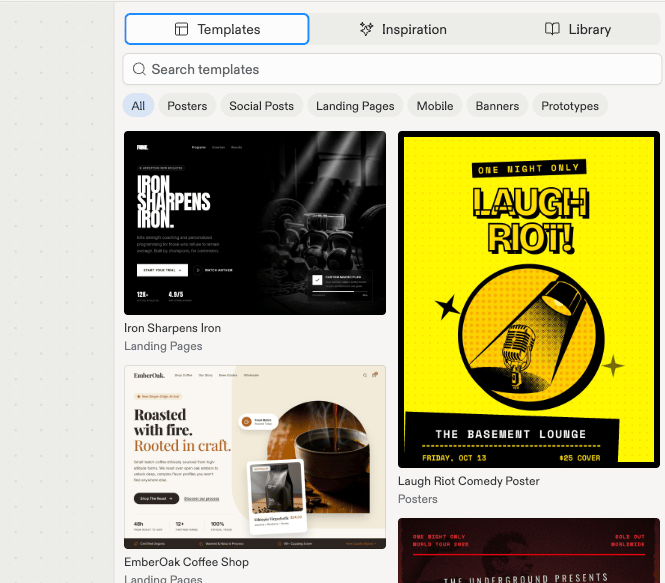Select the All filter chip
The image size is (665, 583).
coord(138,106)
